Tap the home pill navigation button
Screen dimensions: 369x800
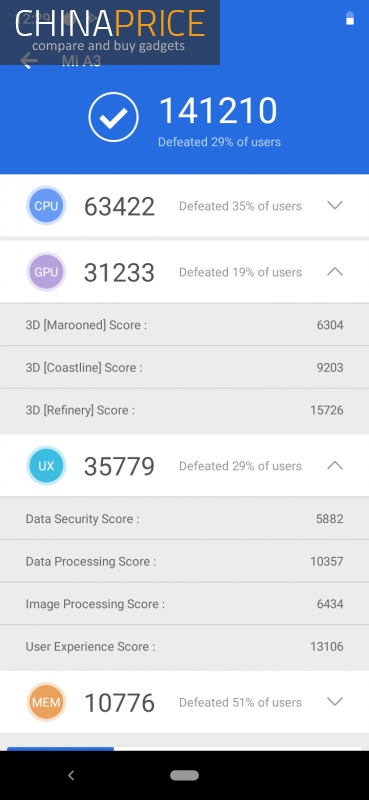click(x=184, y=776)
